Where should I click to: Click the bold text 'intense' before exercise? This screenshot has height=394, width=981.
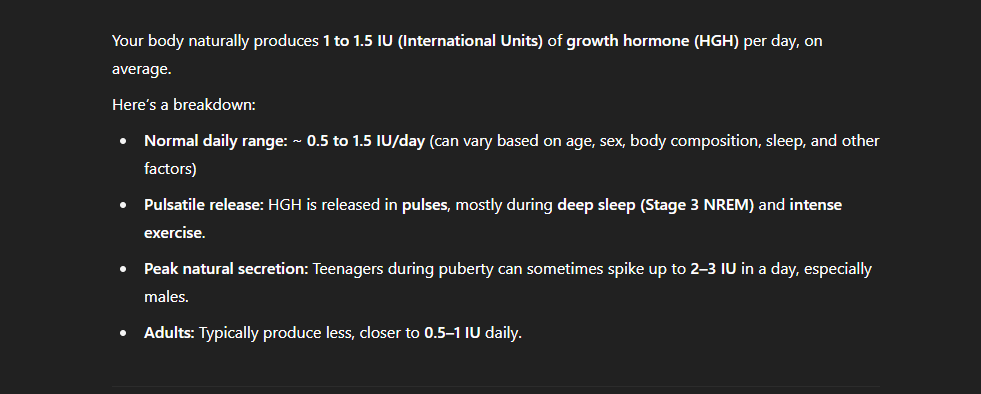point(816,205)
